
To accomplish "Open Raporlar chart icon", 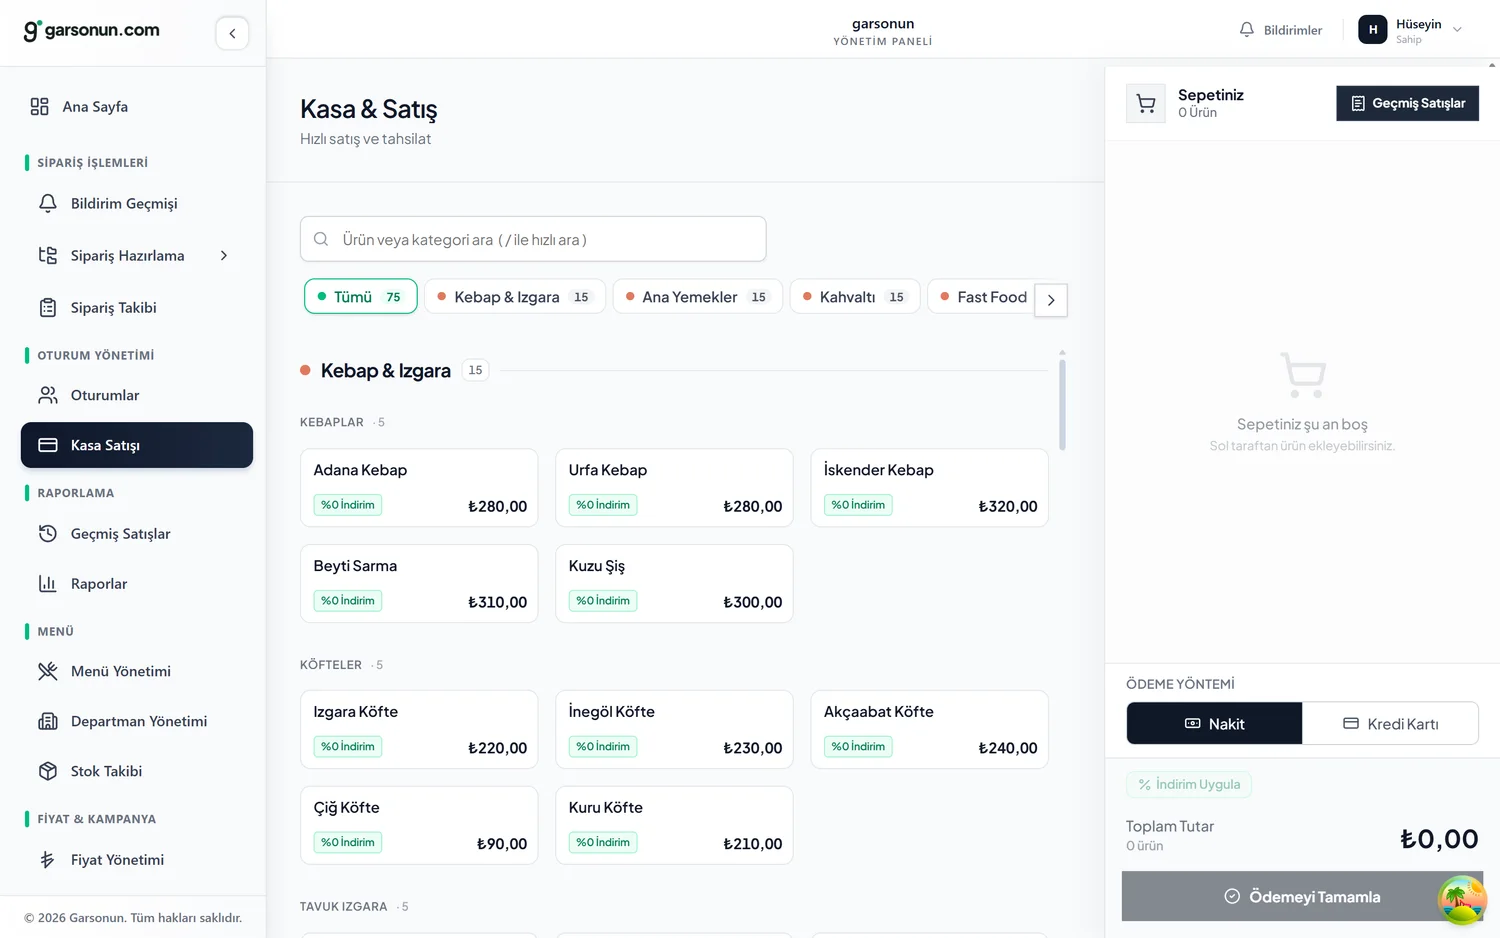I will pos(48,584).
